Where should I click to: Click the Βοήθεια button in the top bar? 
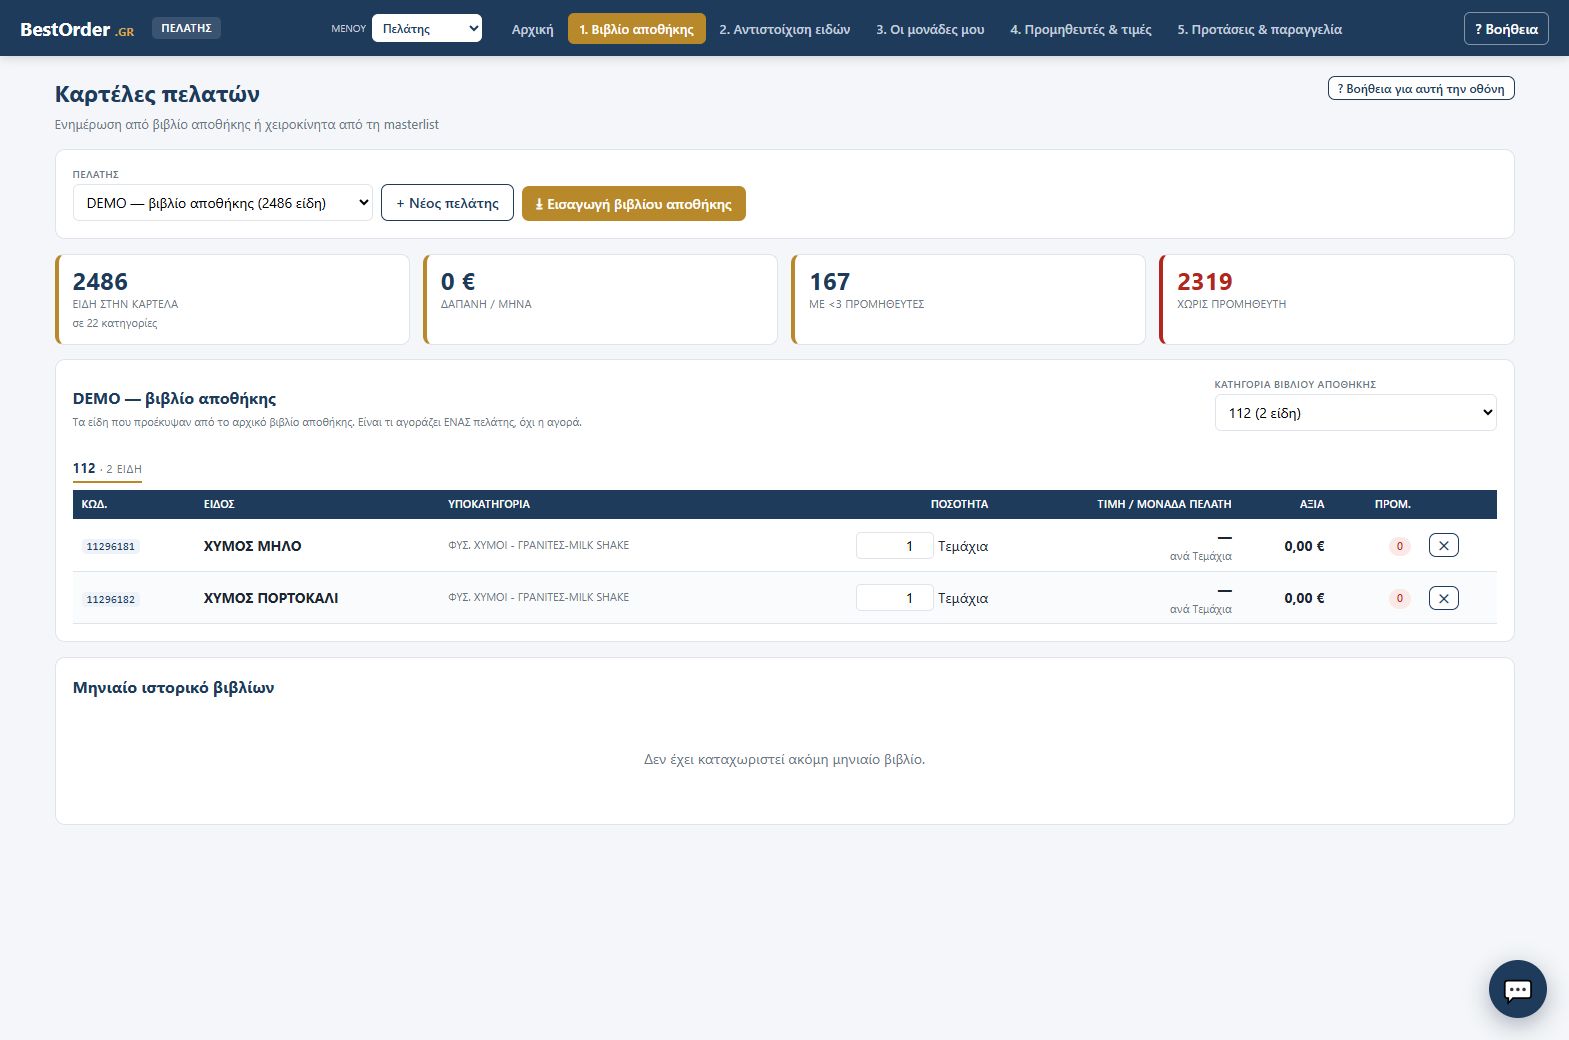click(1506, 29)
